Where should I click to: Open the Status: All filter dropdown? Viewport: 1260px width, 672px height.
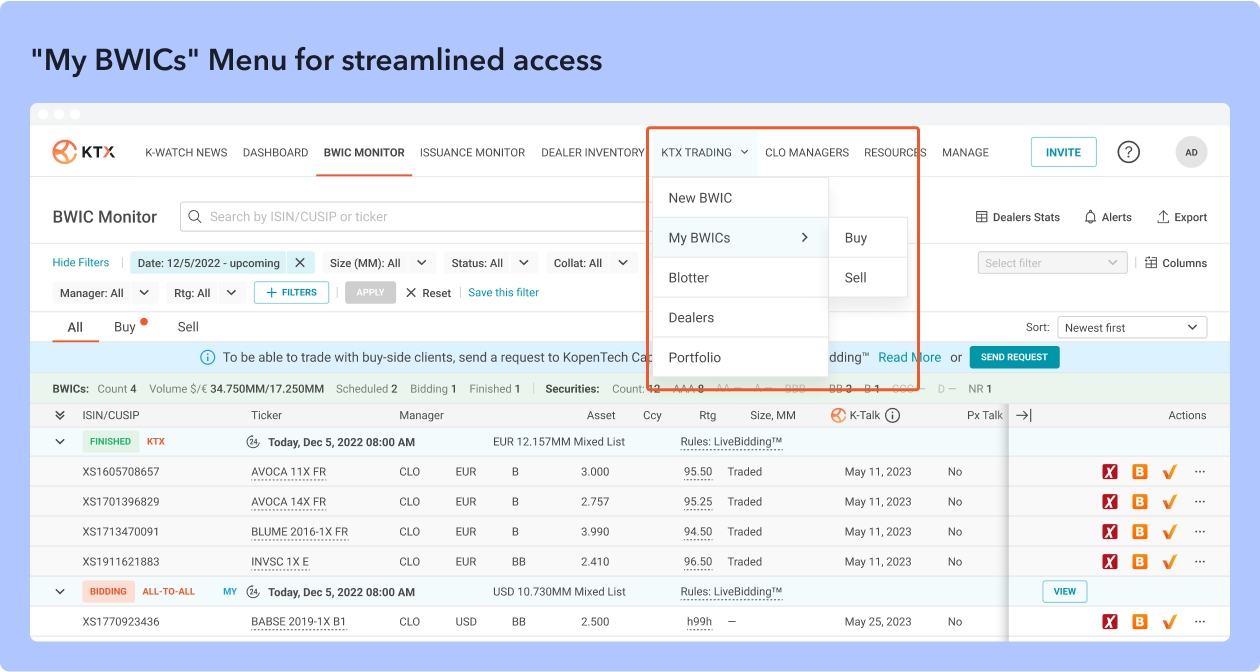487,263
